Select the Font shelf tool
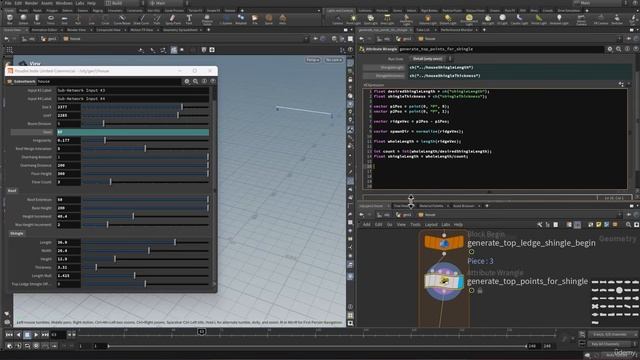640x360 pixels. click(x=189, y=19)
